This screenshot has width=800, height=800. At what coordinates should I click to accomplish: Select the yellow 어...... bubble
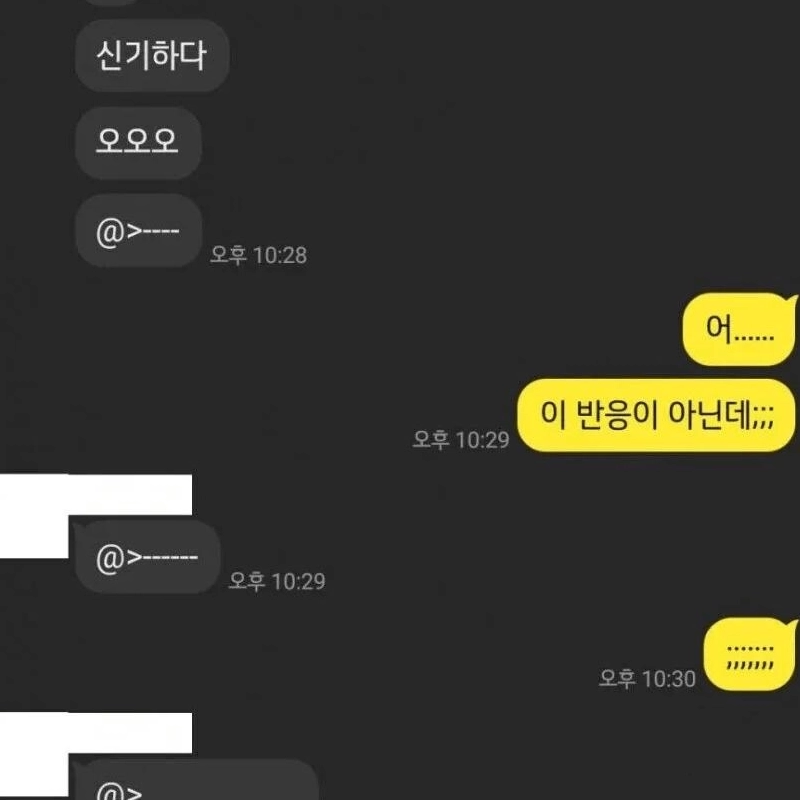[739, 329]
